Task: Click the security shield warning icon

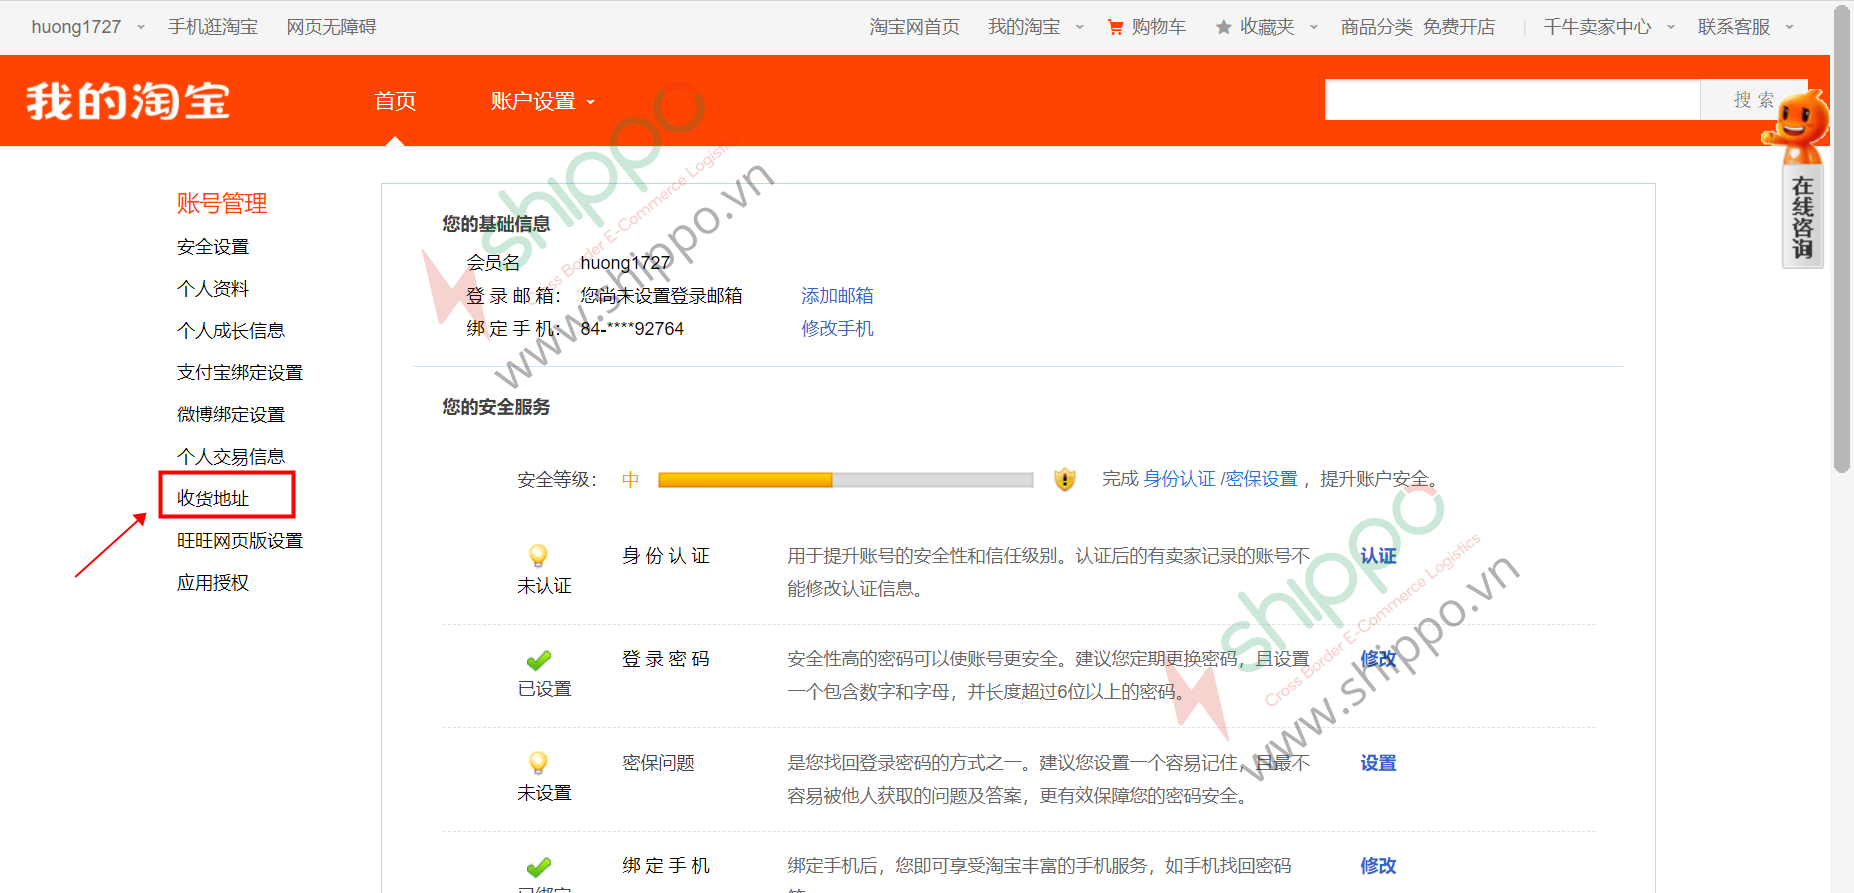Action: click(x=1065, y=479)
